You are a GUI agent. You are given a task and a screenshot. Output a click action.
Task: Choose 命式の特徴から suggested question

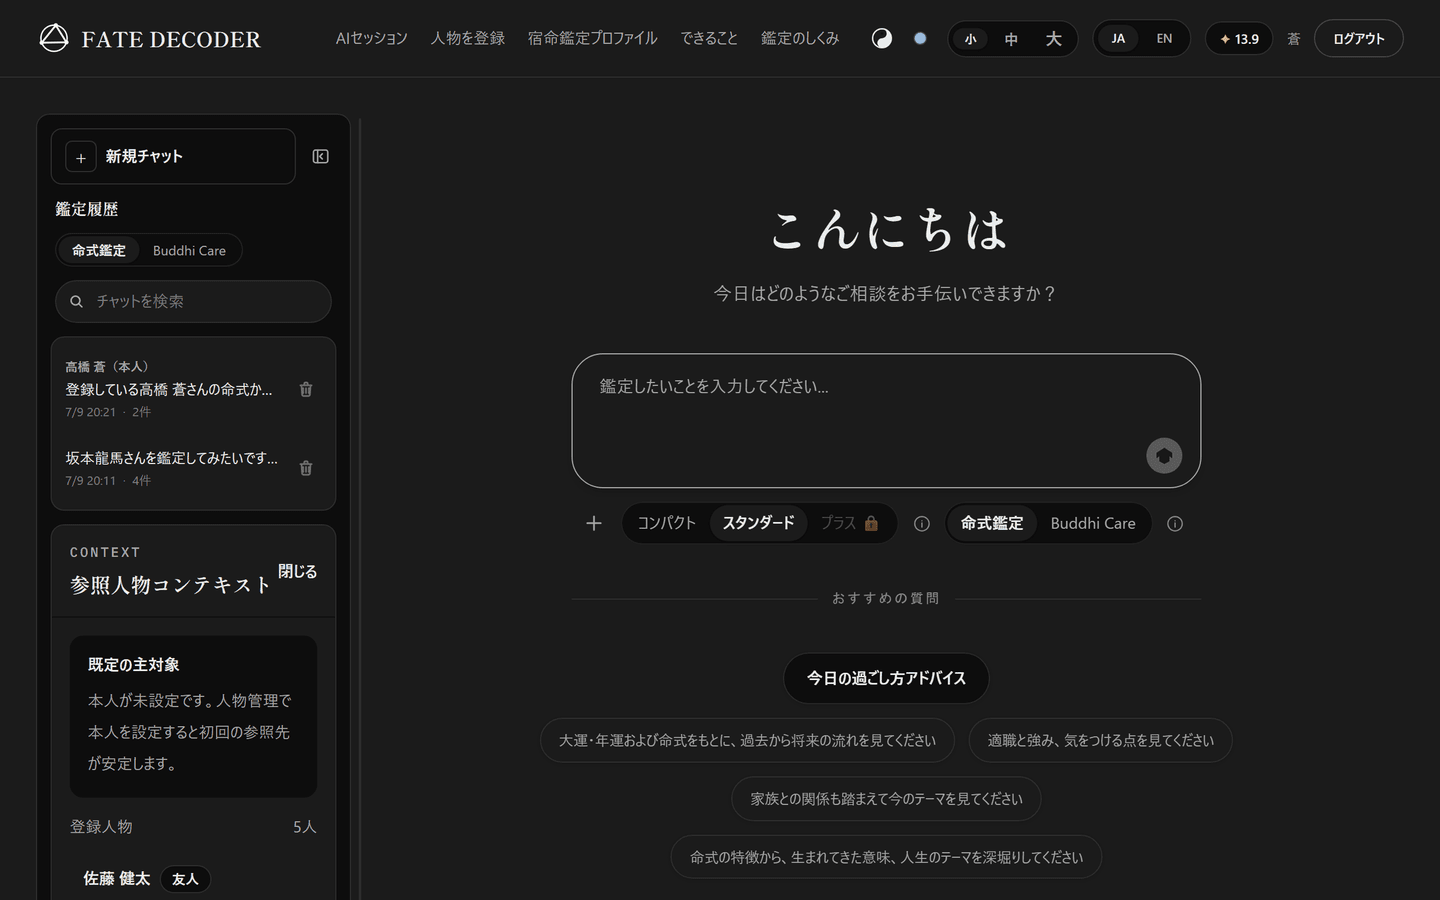point(886,857)
